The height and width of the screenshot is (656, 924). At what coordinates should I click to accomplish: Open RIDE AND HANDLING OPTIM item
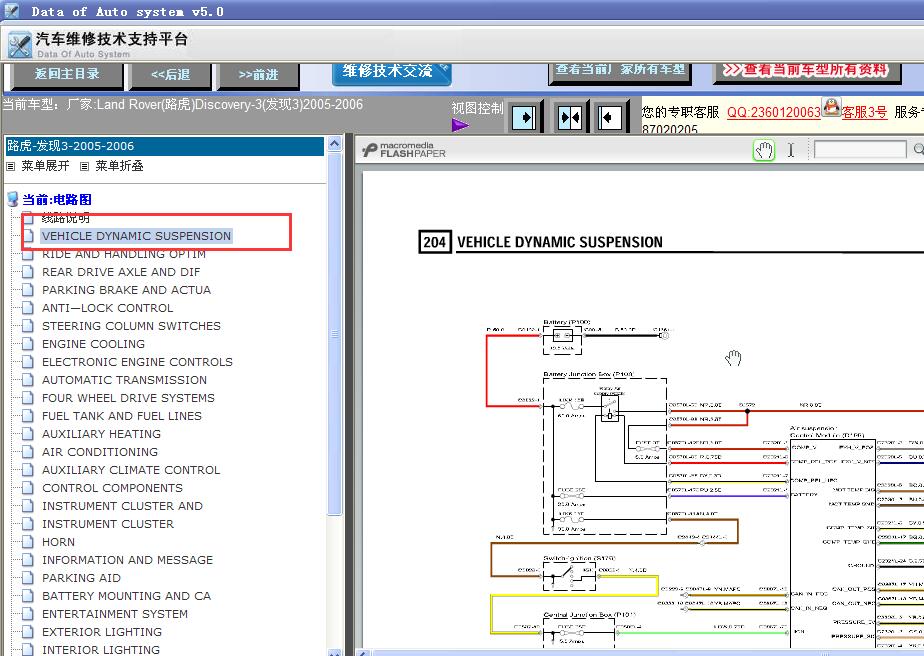click(124, 254)
